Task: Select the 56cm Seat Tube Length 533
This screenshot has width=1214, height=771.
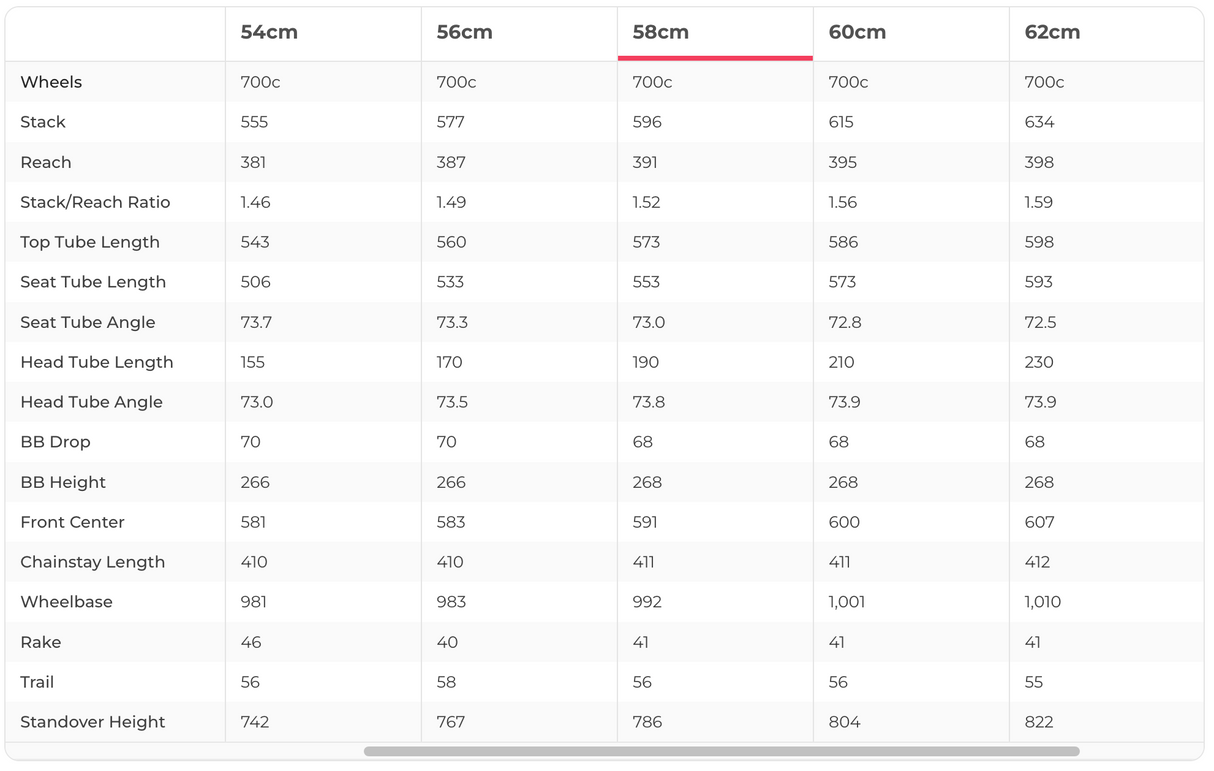Action: [x=451, y=282]
